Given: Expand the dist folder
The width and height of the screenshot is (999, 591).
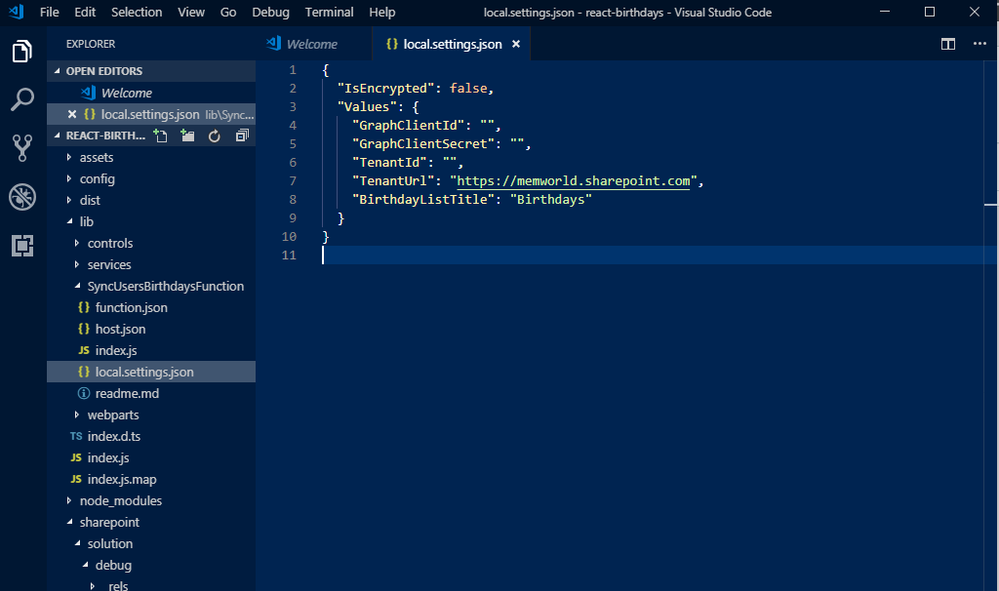Looking at the screenshot, I should point(152,200).
